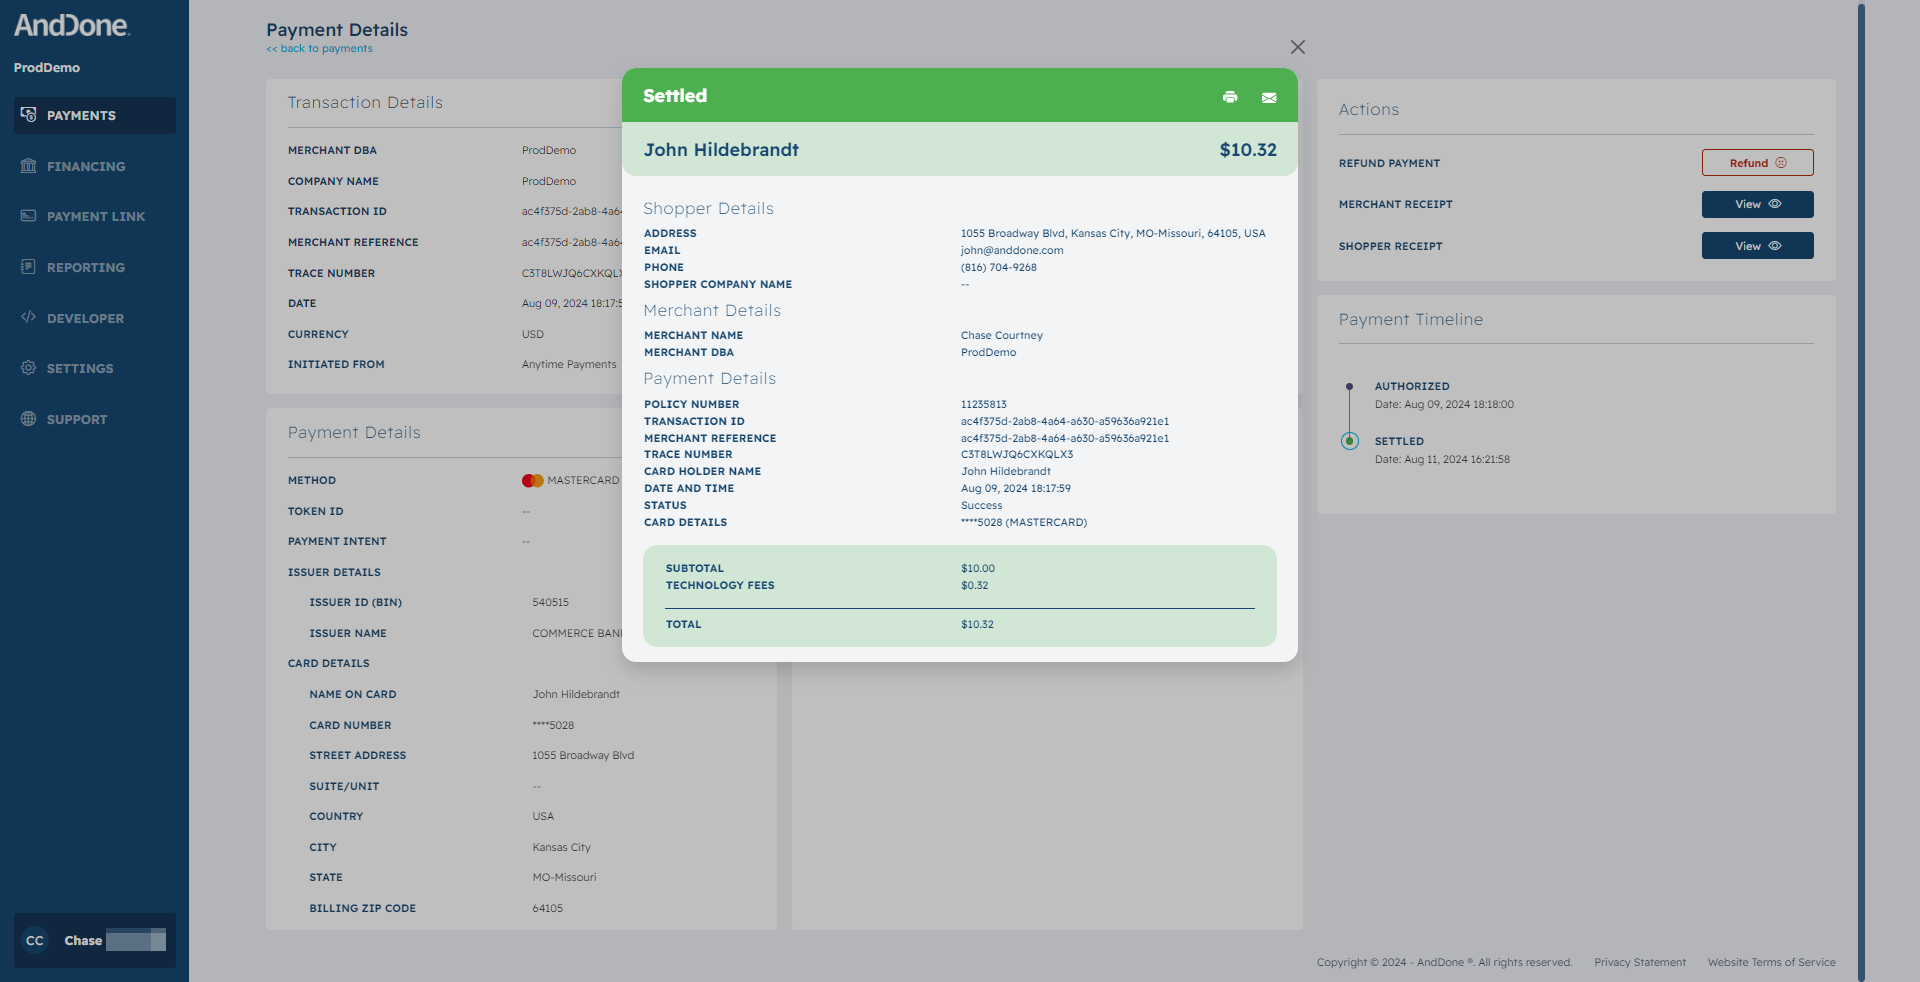Open Payment Link section in sidebar
The height and width of the screenshot is (982, 1920).
click(x=95, y=216)
